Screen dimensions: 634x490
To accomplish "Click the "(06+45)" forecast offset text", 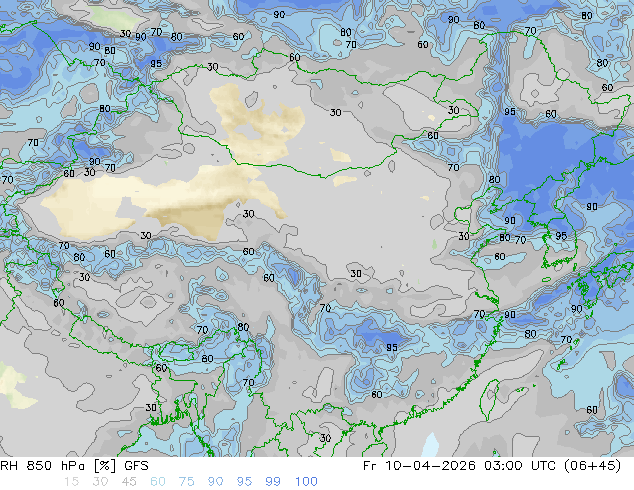I will (592, 466).
